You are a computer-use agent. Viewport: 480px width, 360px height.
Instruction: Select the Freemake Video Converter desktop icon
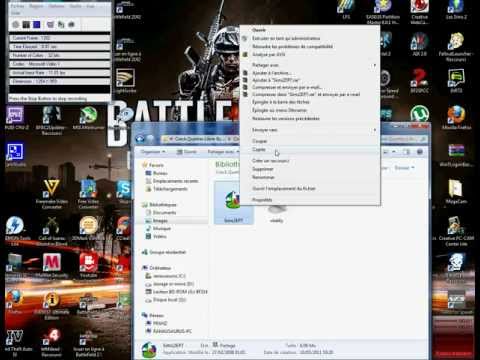(52, 194)
